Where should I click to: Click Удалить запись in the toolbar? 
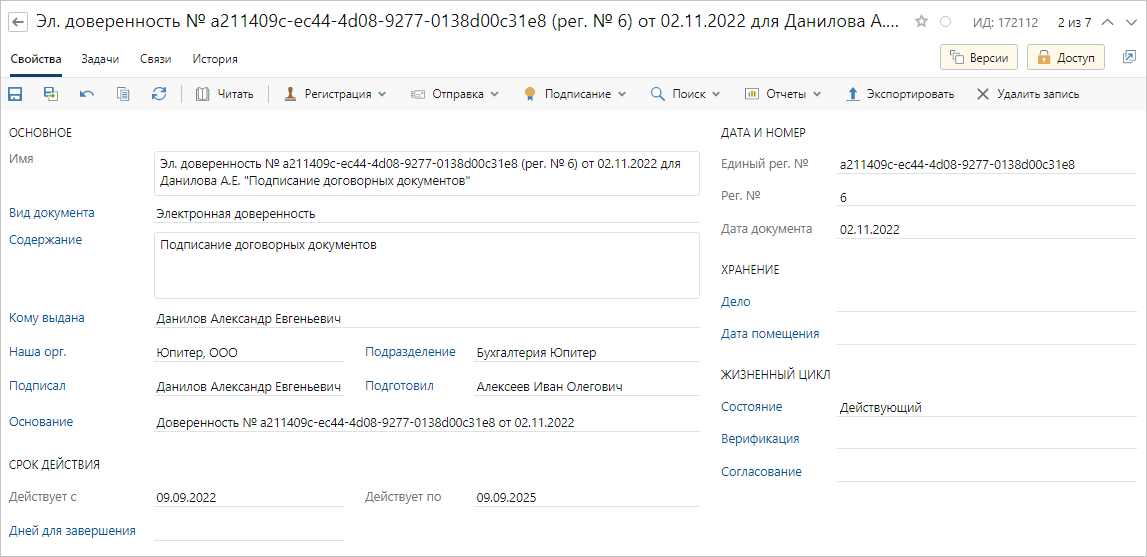[x=1028, y=94]
